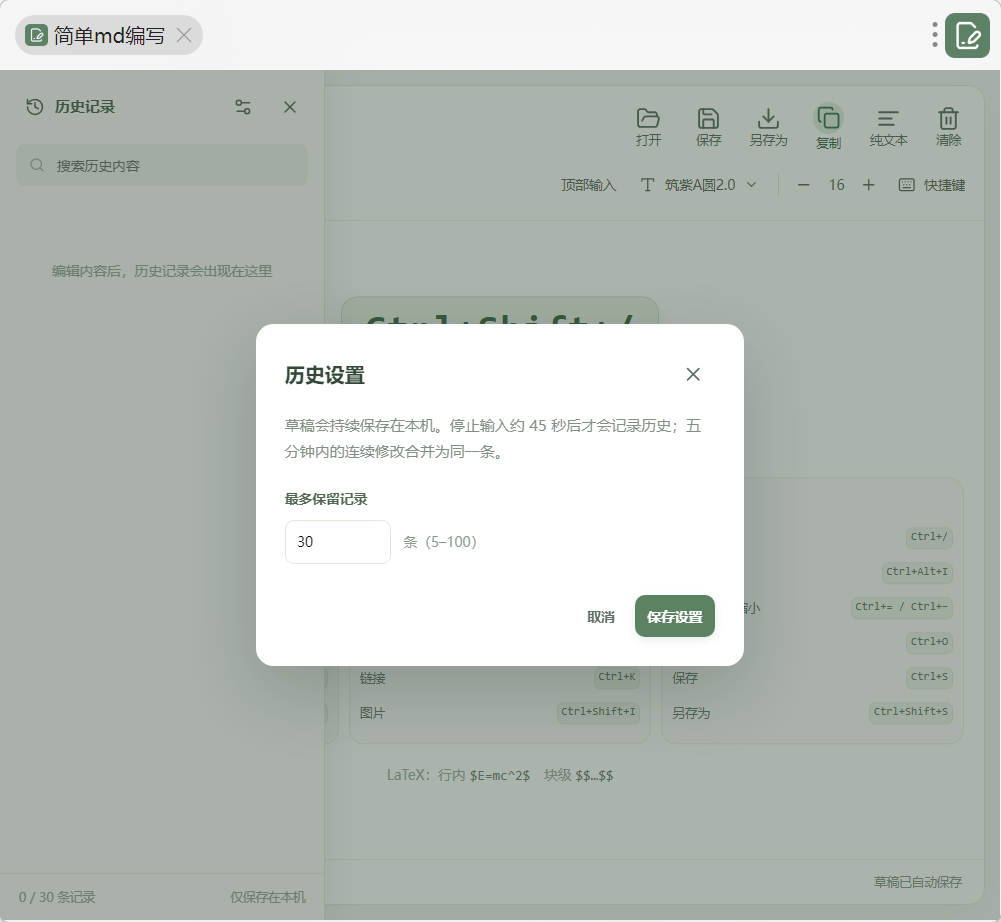Click the 草稿已自动保存 status text
Image resolution: width=1001 pixels, height=922 pixels.
[x=917, y=882]
